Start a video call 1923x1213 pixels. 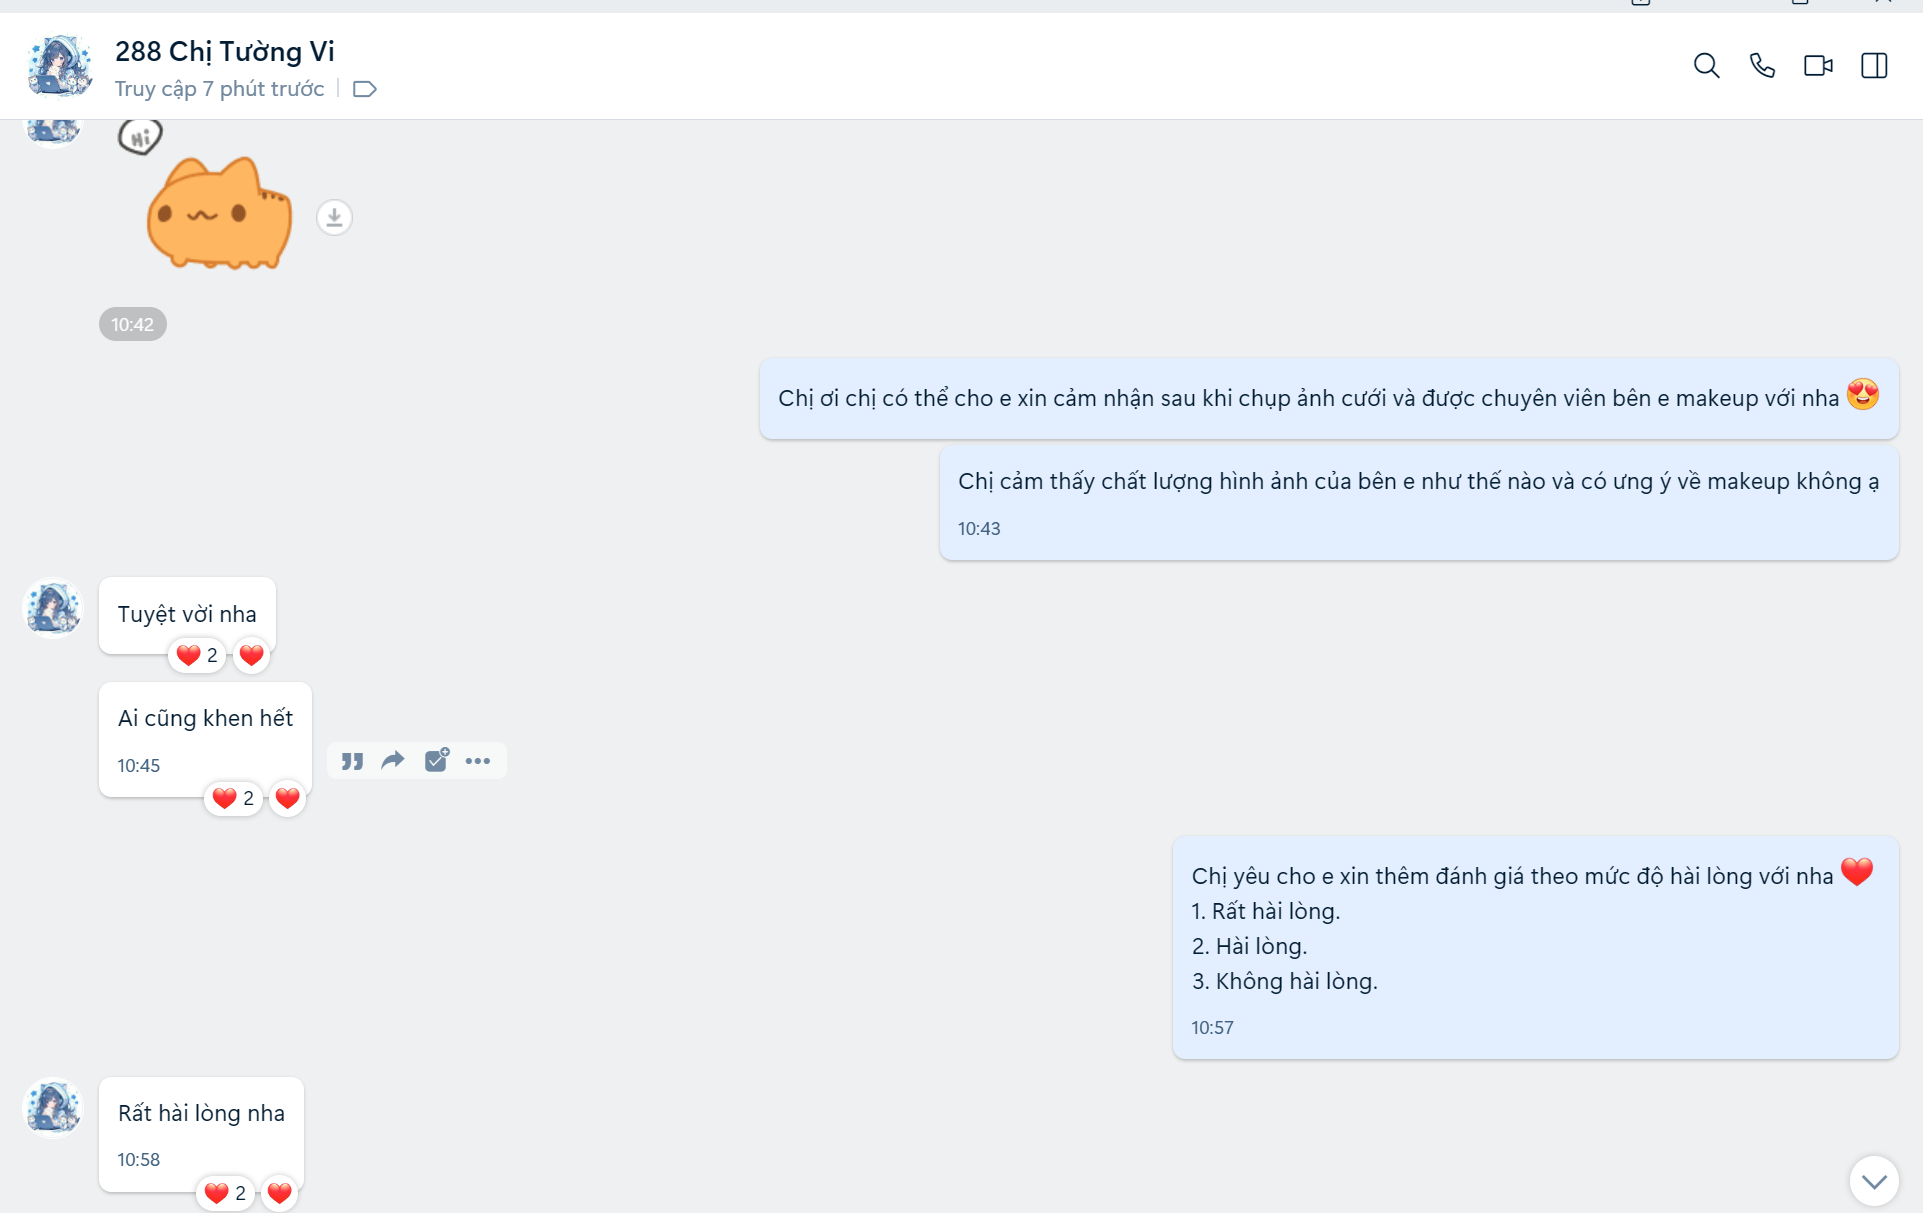[1818, 66]
